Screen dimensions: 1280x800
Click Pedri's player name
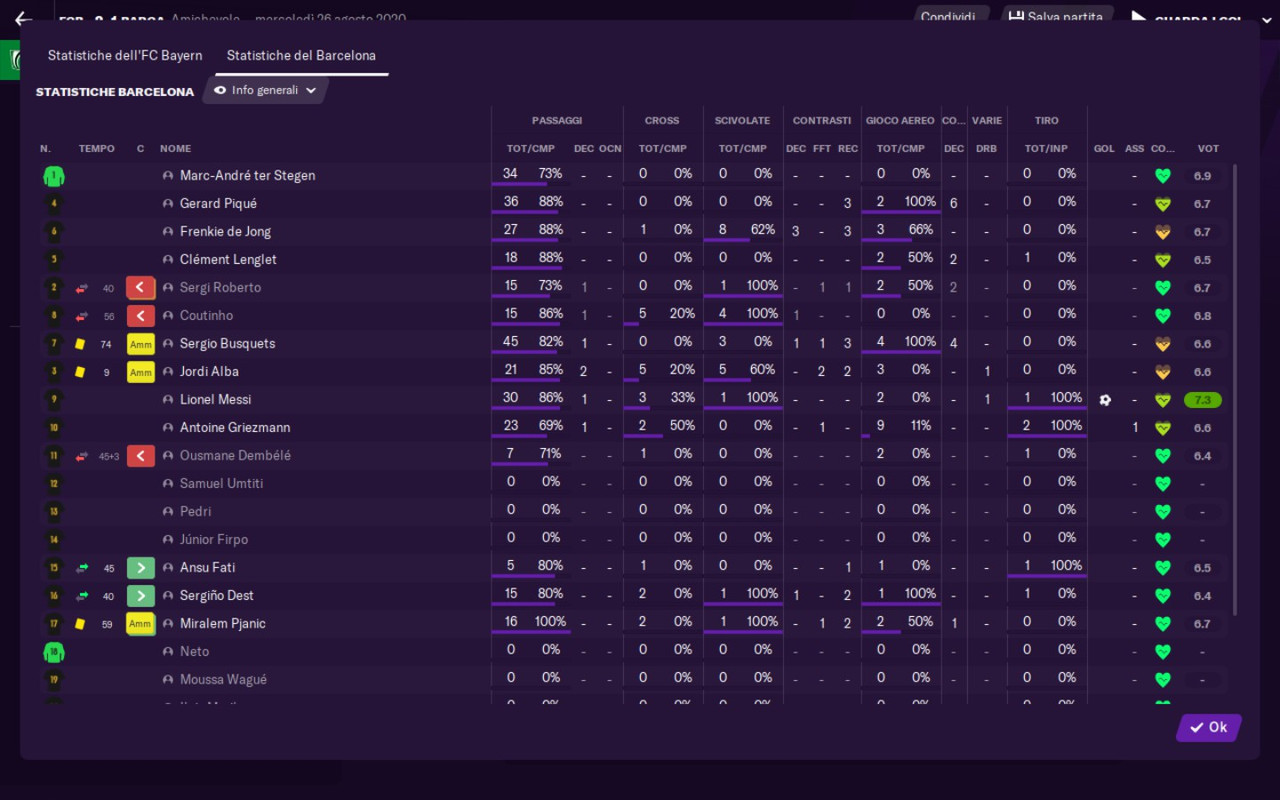[x=195, y=512]
